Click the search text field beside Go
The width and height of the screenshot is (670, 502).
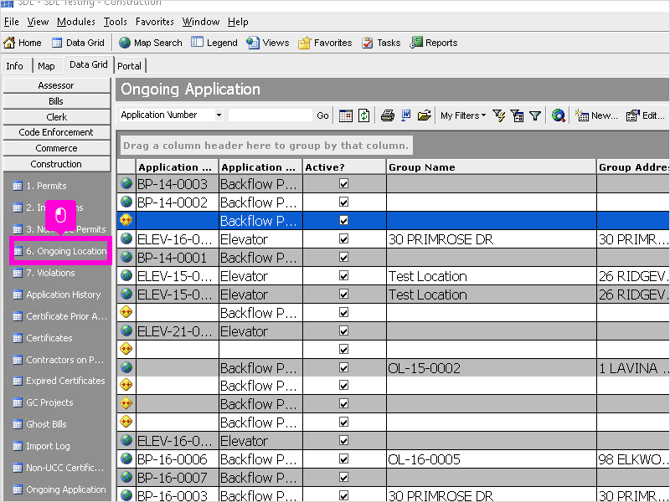(270, 115)
